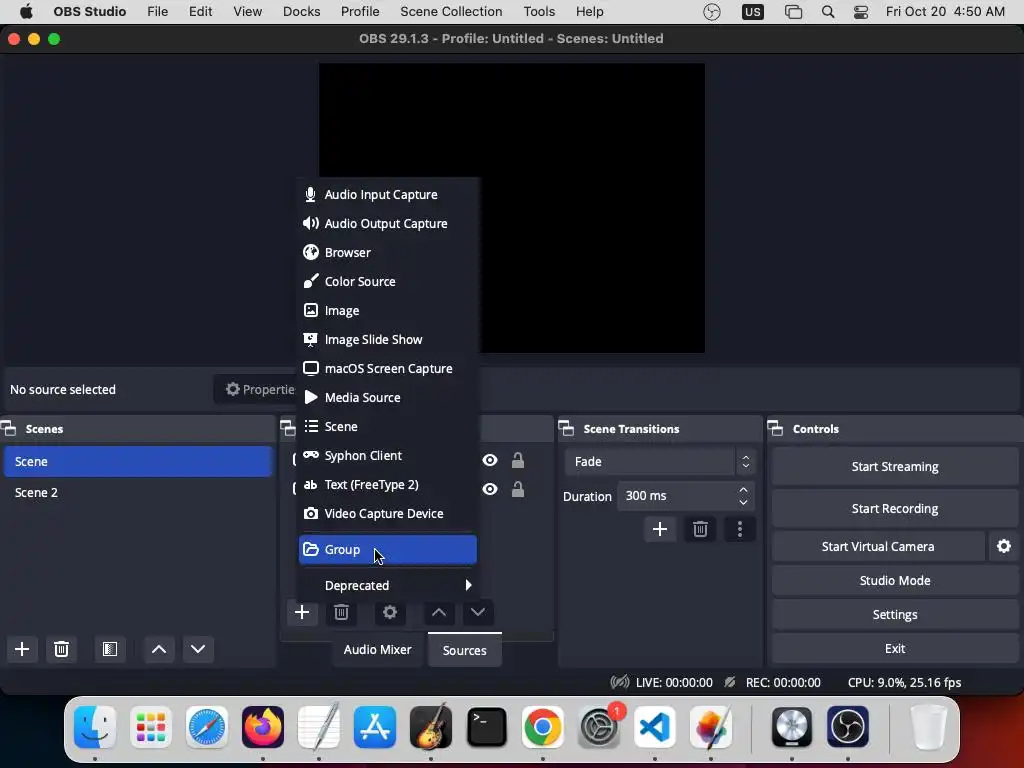Add a Syphon Client source
Screen dimensions: 1024x768
387,455
